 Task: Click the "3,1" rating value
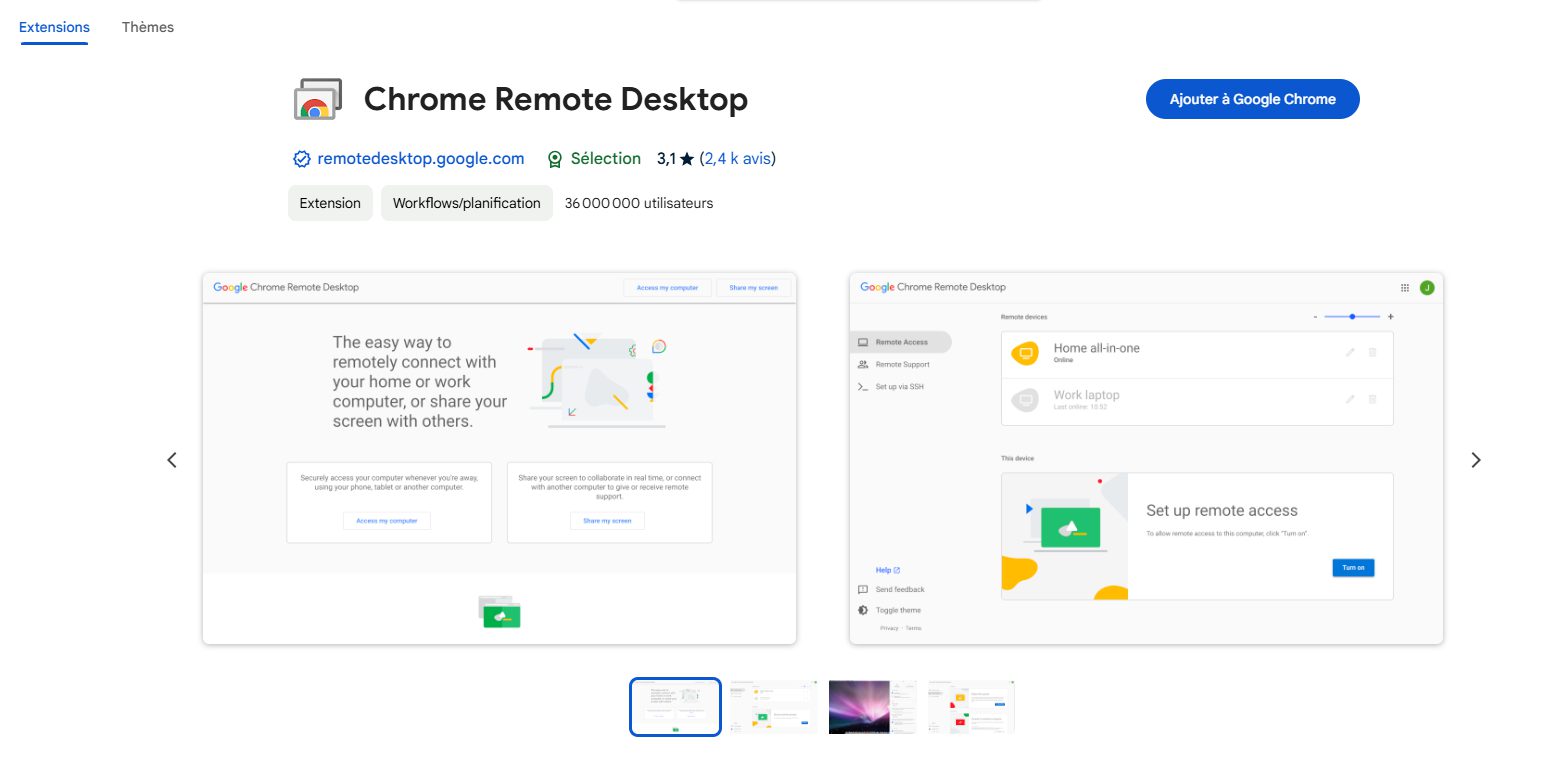coord(666,159)
